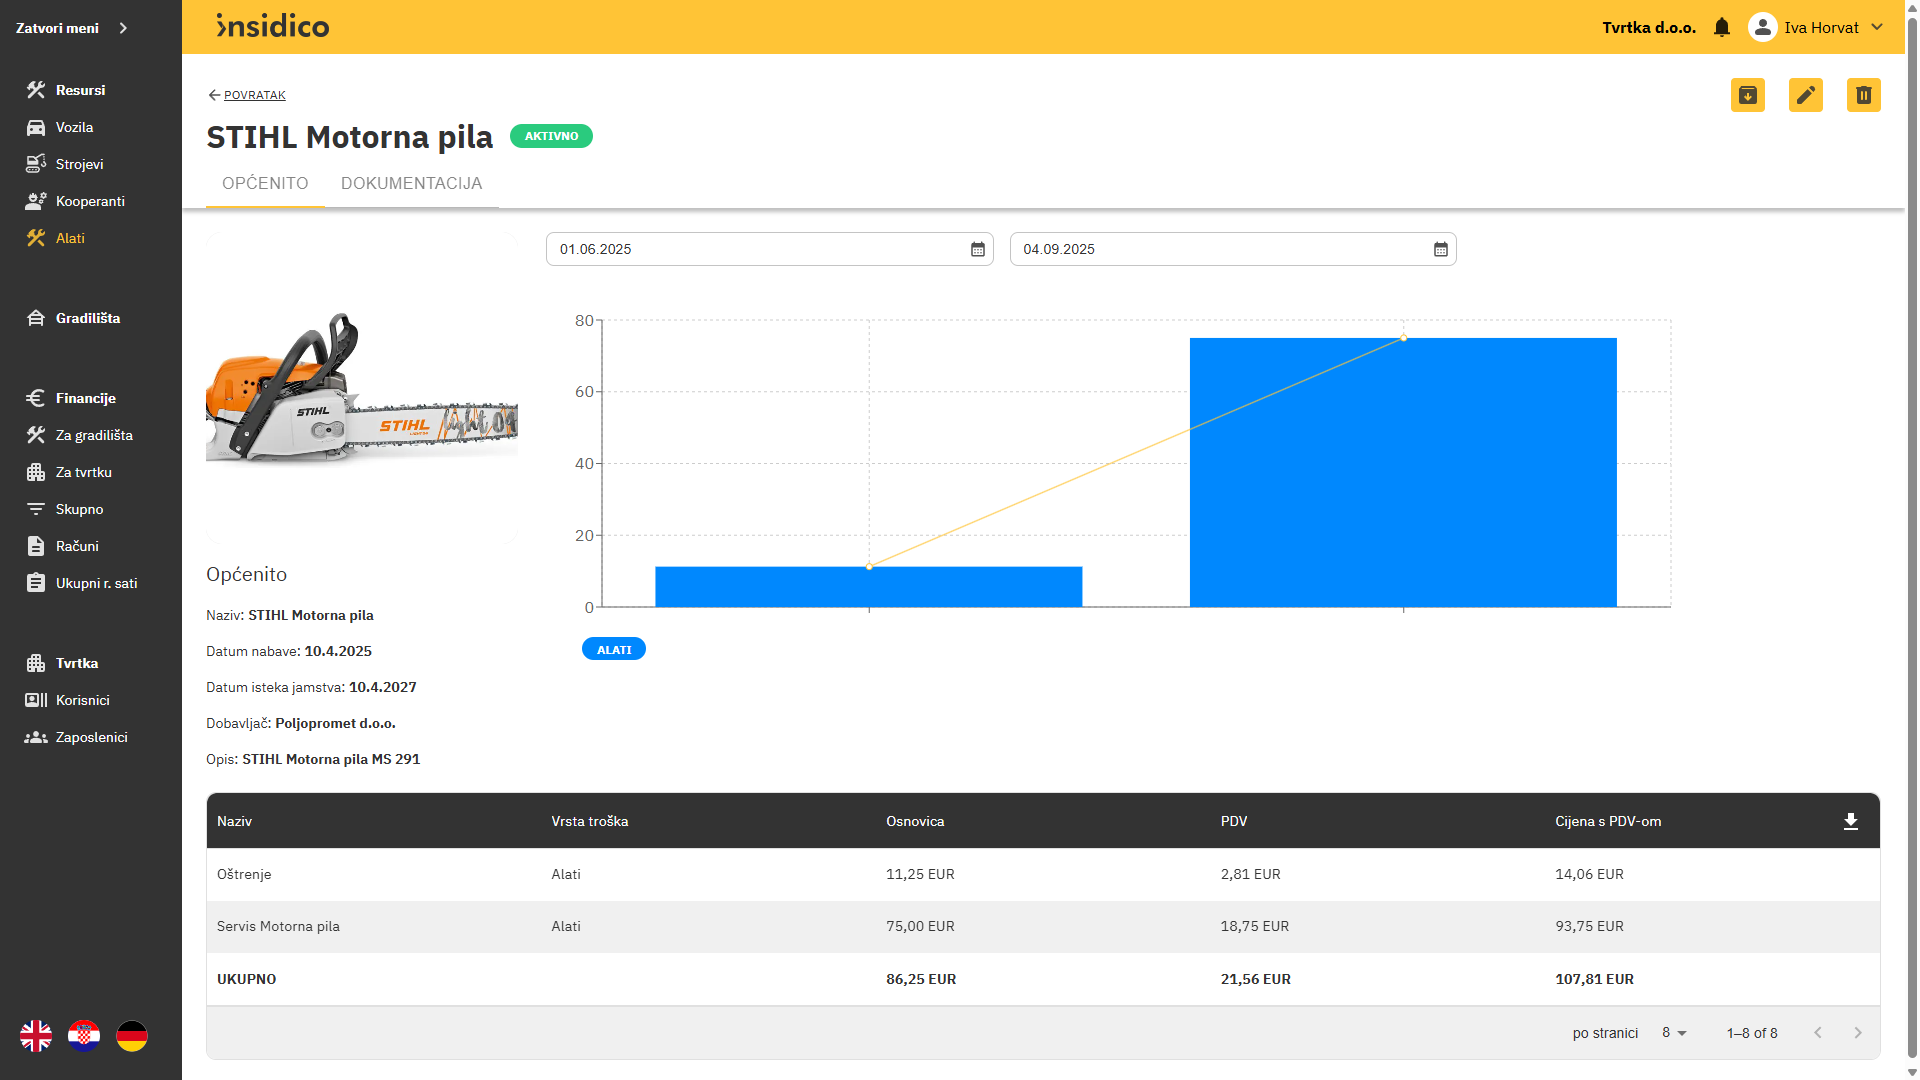Download table via download icon
The height and width of the screenshot is (1080, 1920).
(1850, 821)
